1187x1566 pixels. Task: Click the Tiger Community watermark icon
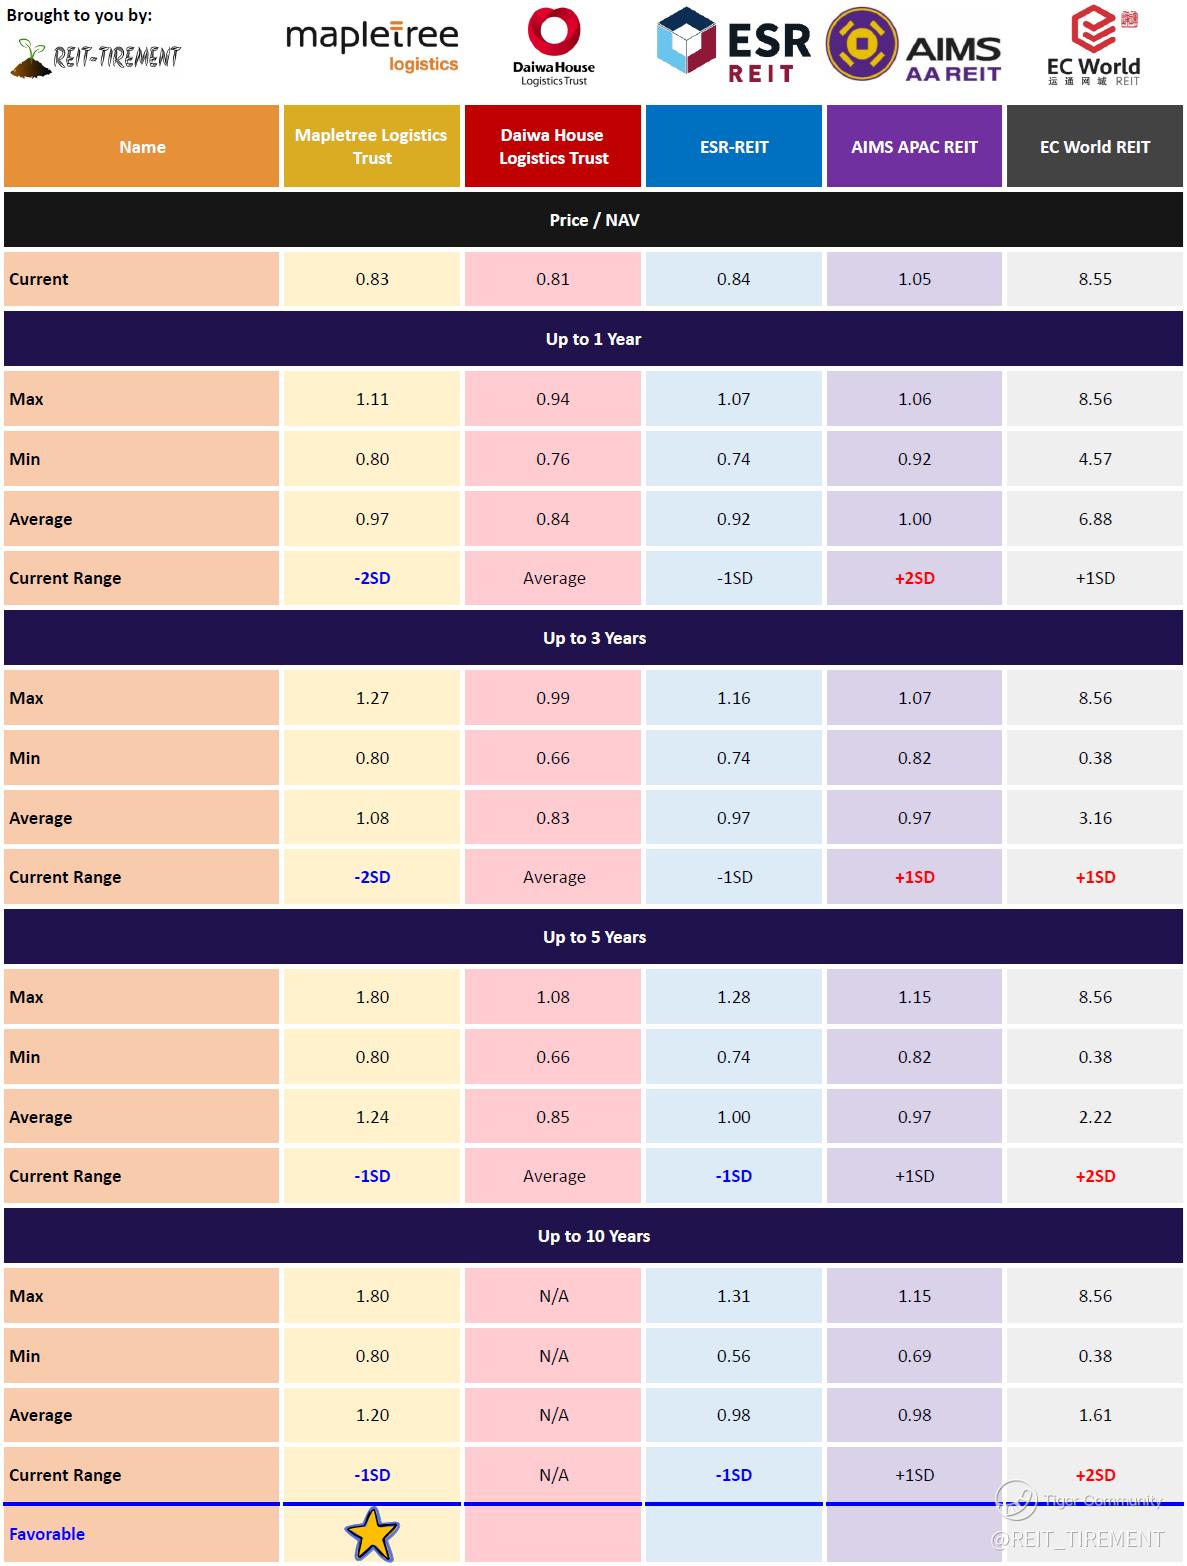tap(1016, 1501)
